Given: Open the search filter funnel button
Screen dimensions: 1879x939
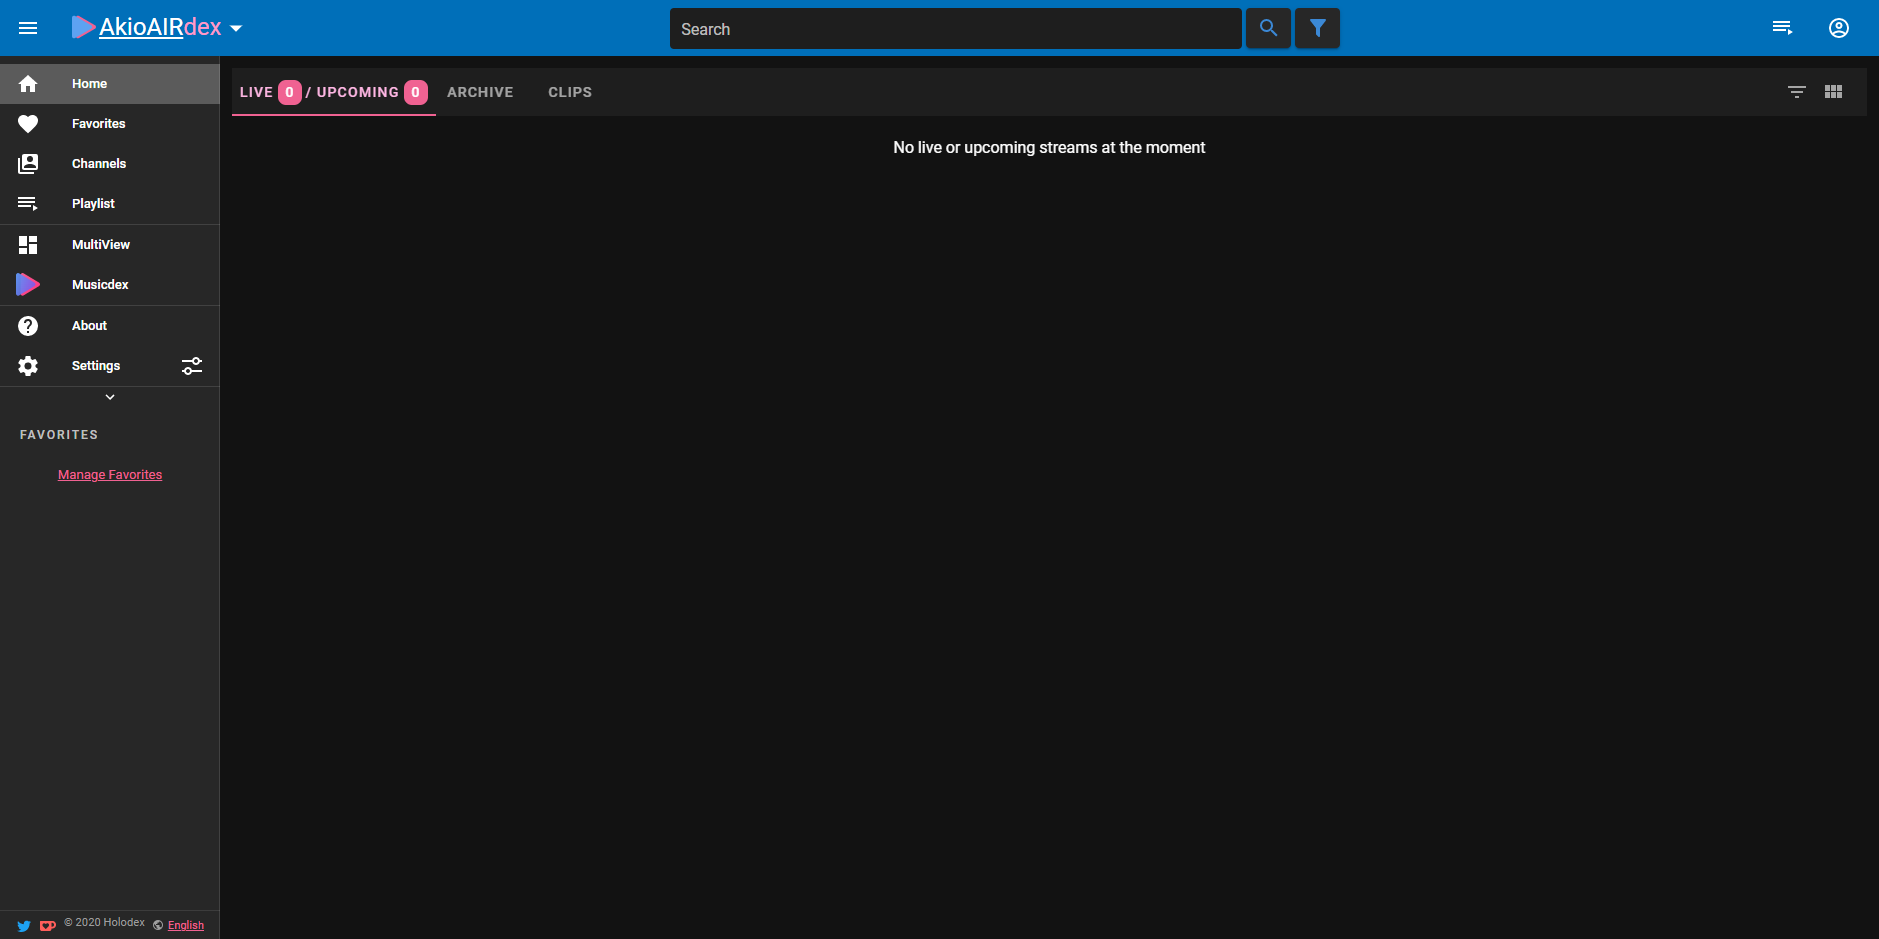Looking at the screenshot, I should point(1317,28).
